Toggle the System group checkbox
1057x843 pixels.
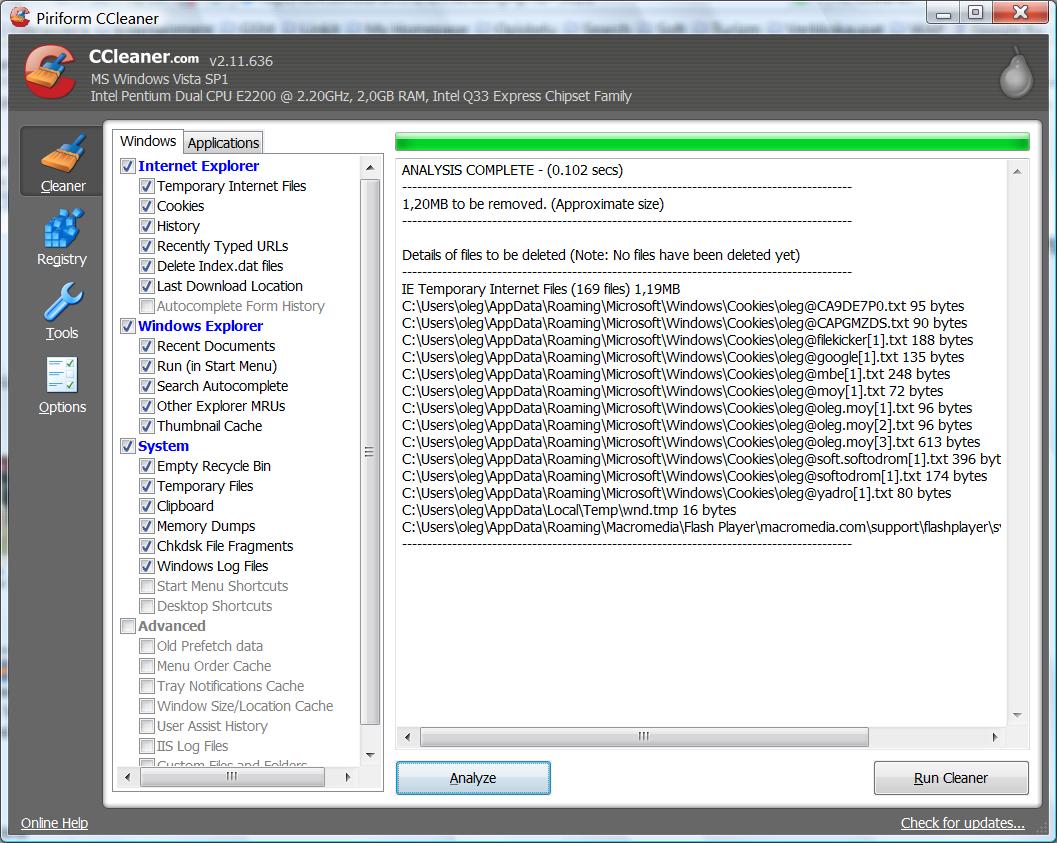[127, 446]
